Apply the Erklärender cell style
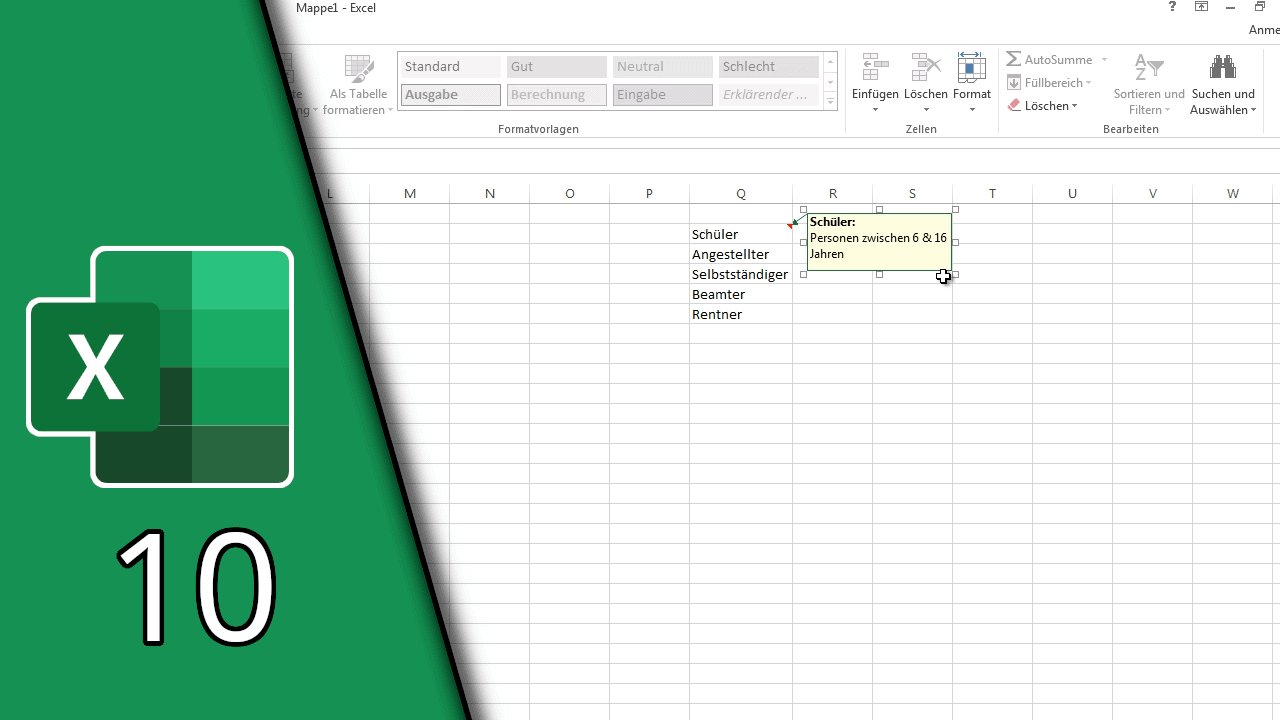 point(769,95)
